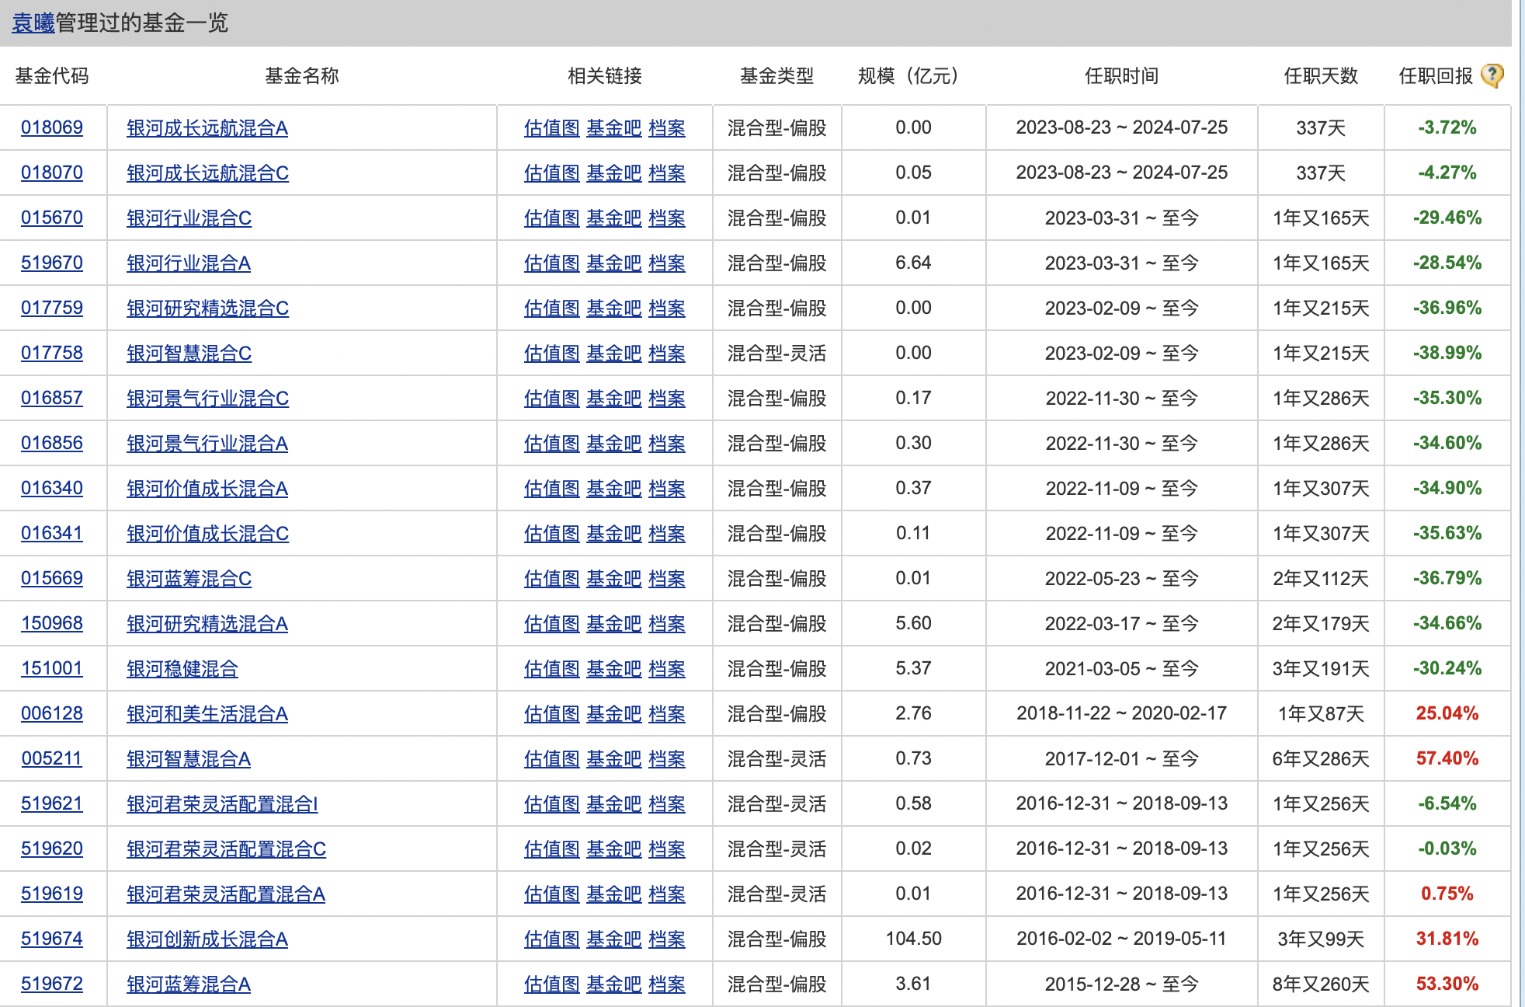Screen dimensions: 1525x1007
Task: Click 估值图 link for 银河景气行业混合A
Action: pos(551,443)
